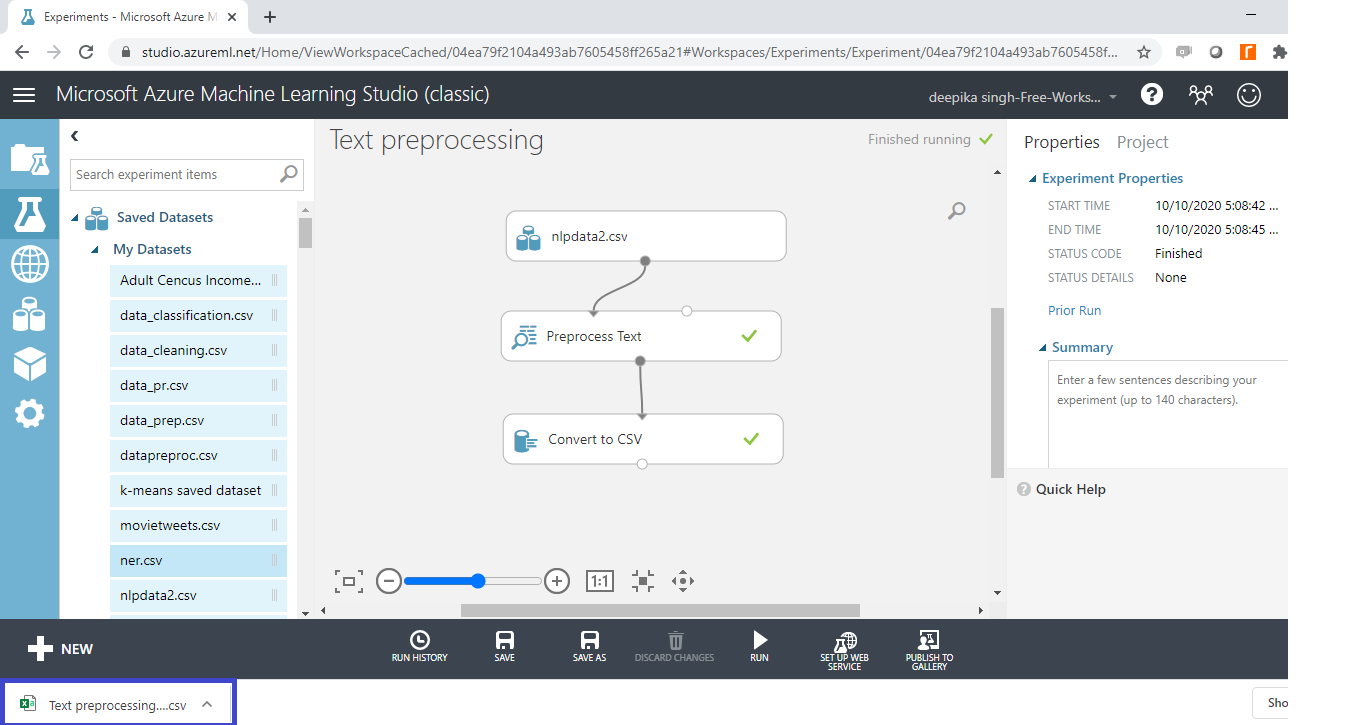Collapse the Summary section
1360x725 pixels.
pos(1043,348)
